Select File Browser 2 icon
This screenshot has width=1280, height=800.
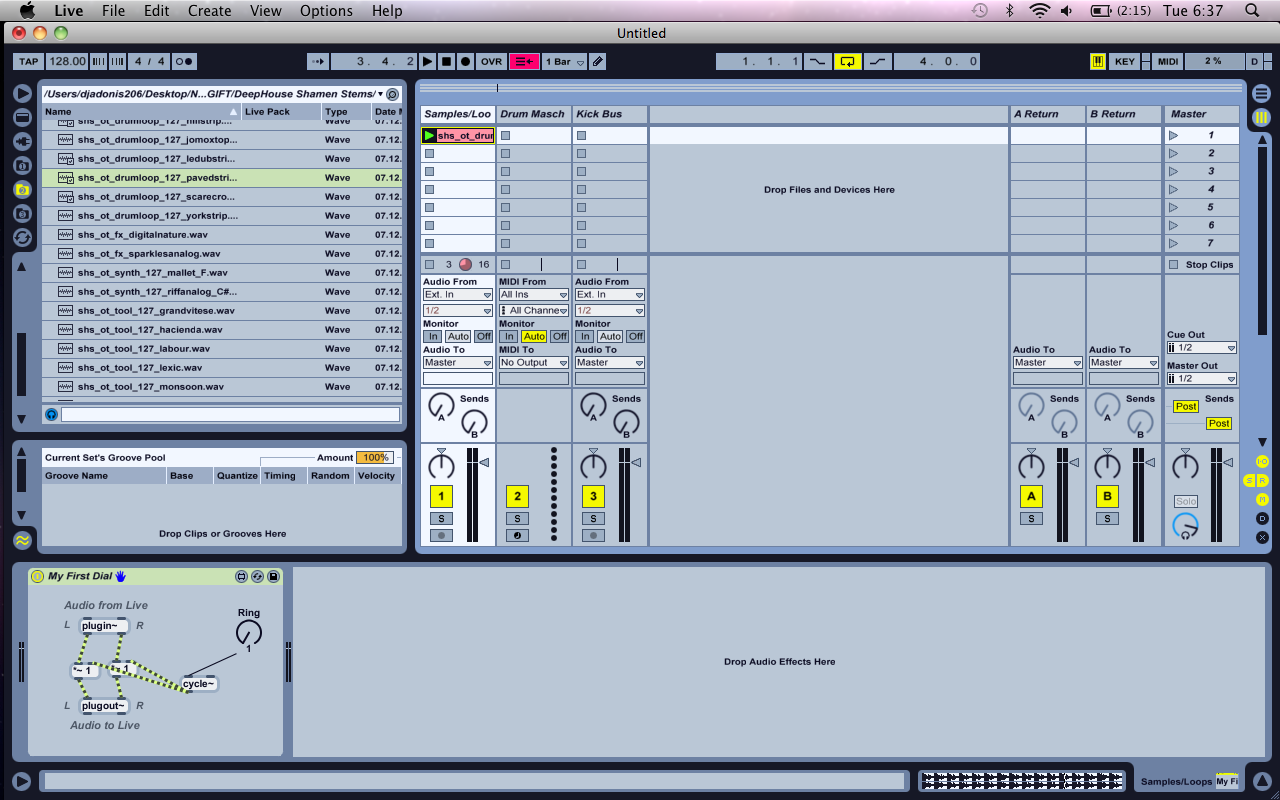(x=22, y=189)
